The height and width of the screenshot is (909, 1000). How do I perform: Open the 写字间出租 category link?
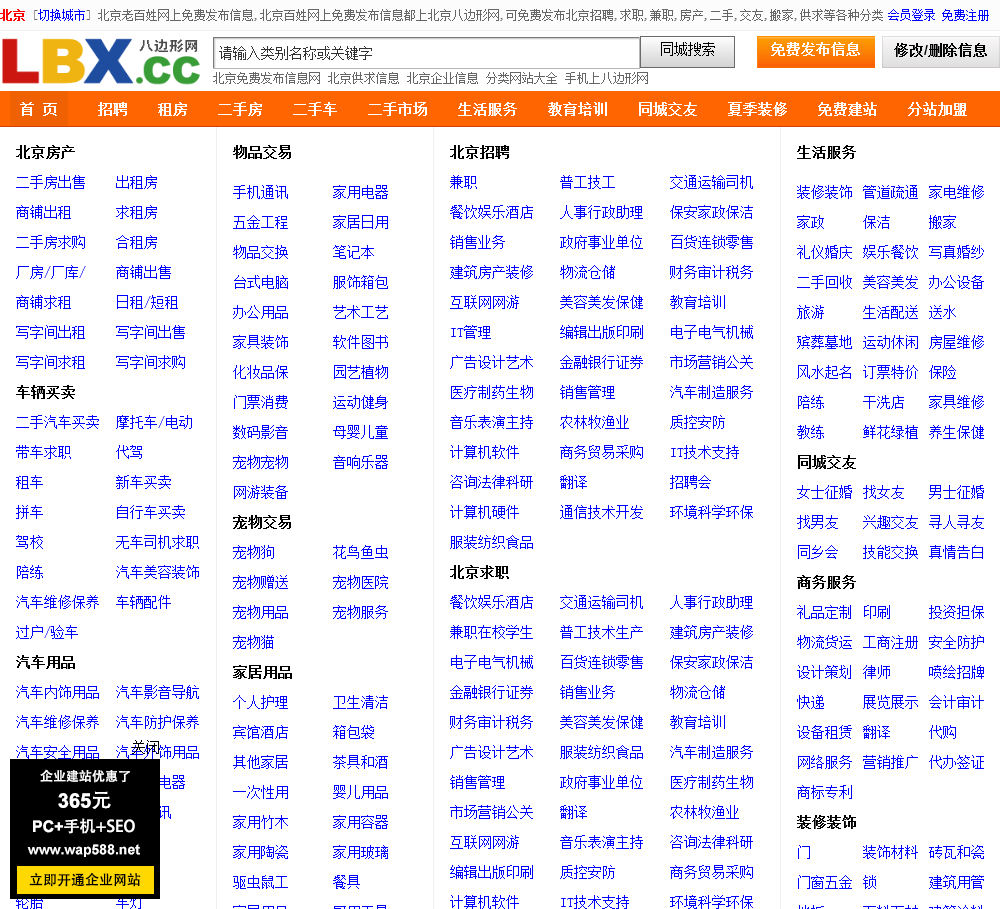pyautogui.click(x=50, y=332)
